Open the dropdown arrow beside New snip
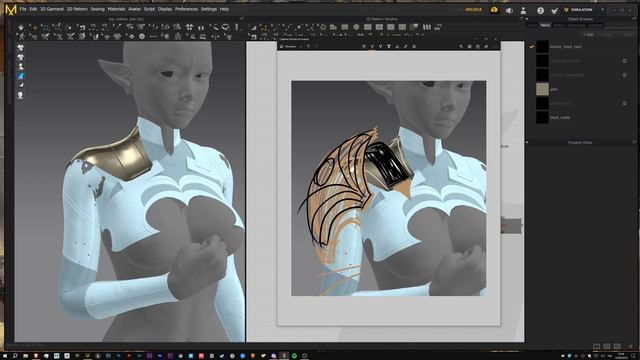This screenshot has height=360, width=640. pos(301,47)
